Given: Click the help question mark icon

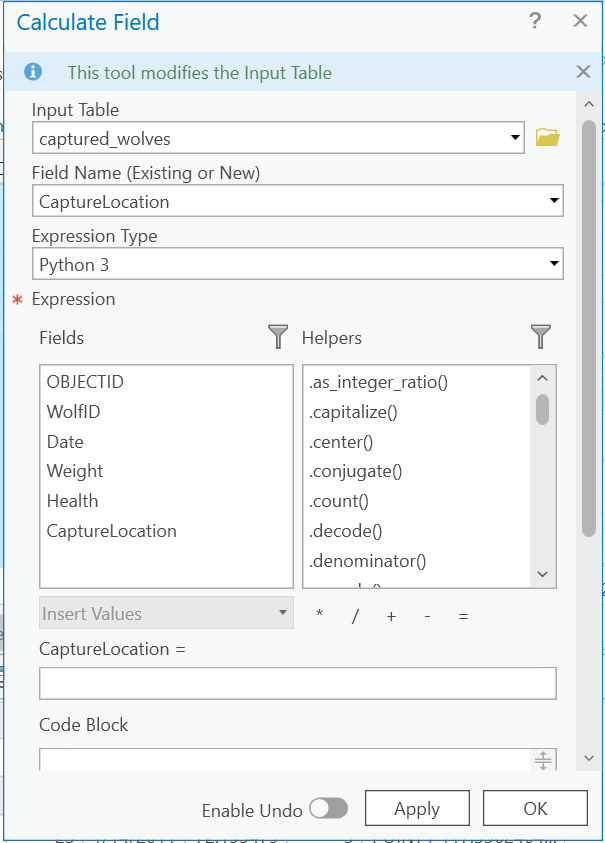Looking at the screenshot, I should pos(536,22).
